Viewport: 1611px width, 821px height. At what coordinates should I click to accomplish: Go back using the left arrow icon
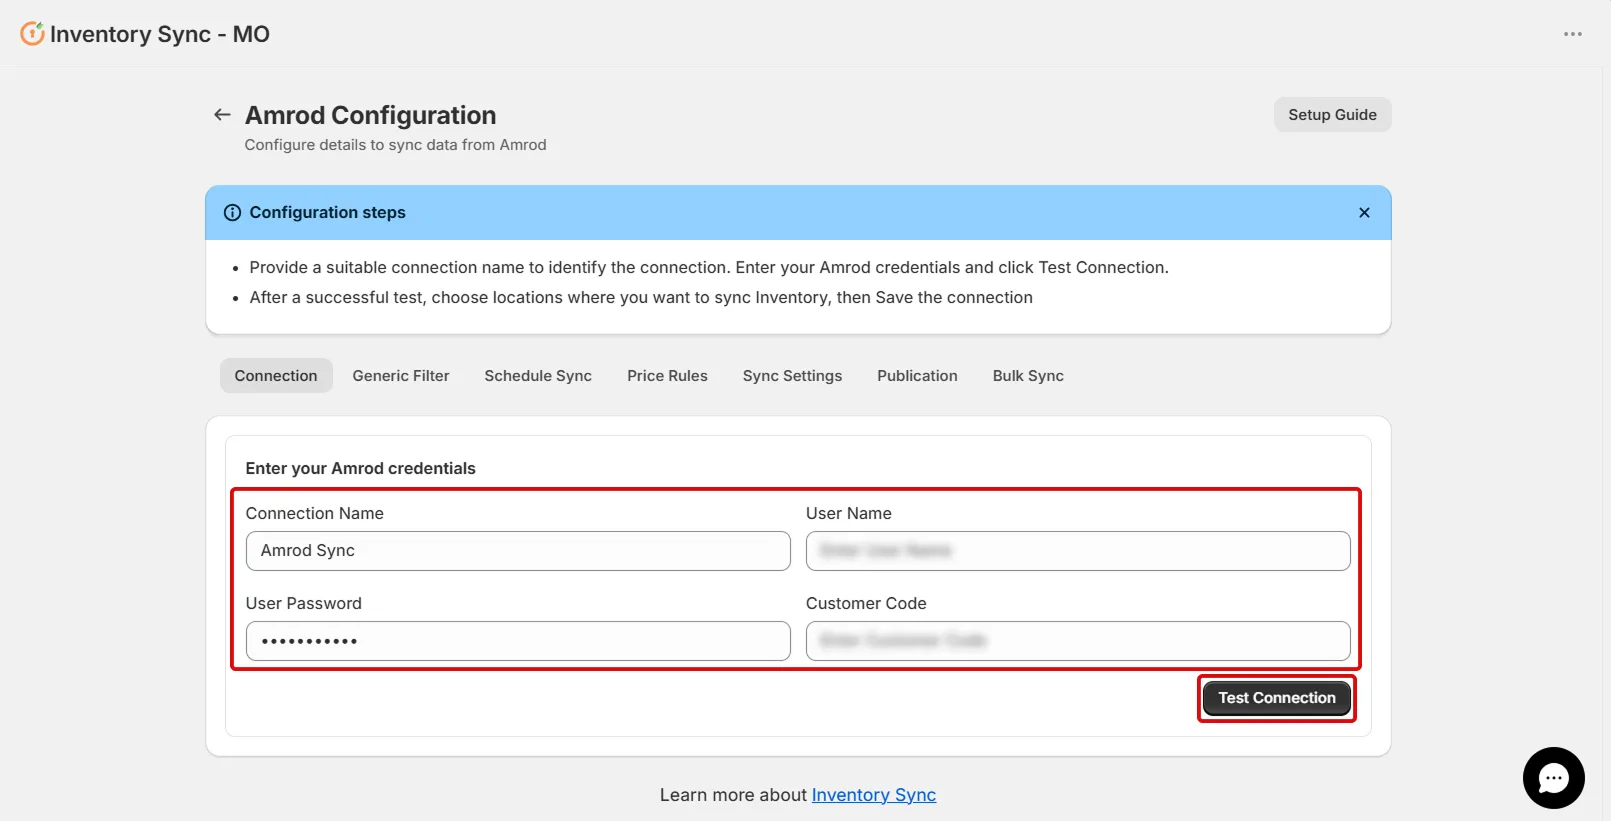(222, 115)
